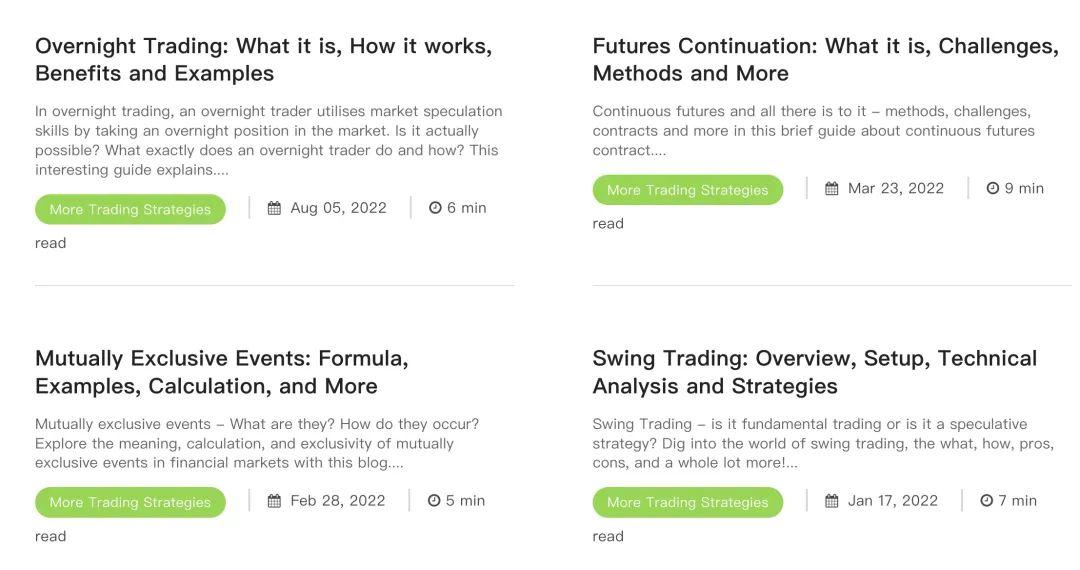Click calendar icon beside Feb 28, 2022

pos(274,501)
